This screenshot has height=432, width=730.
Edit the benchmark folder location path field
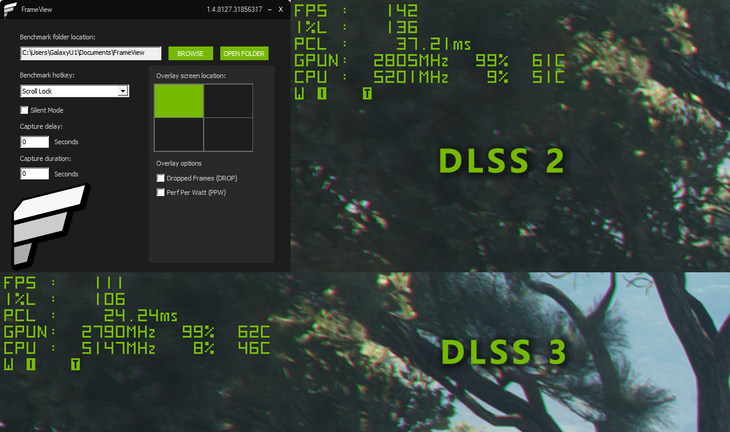[91, 53]
